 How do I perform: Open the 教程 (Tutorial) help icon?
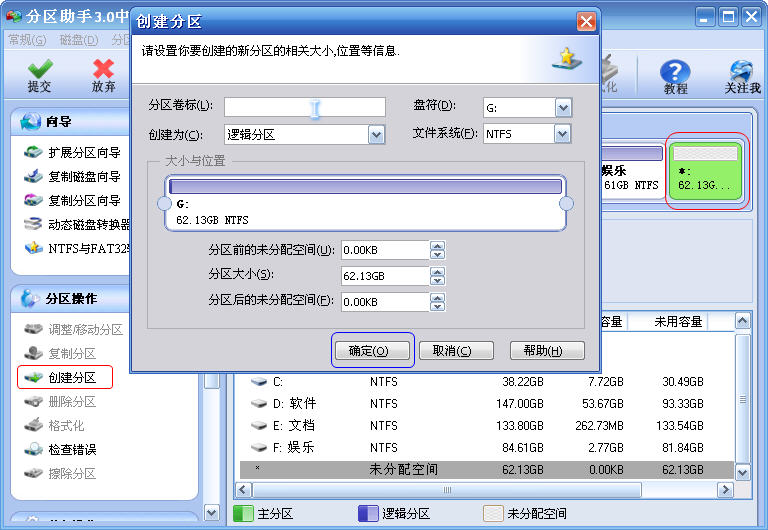(676, 76)
